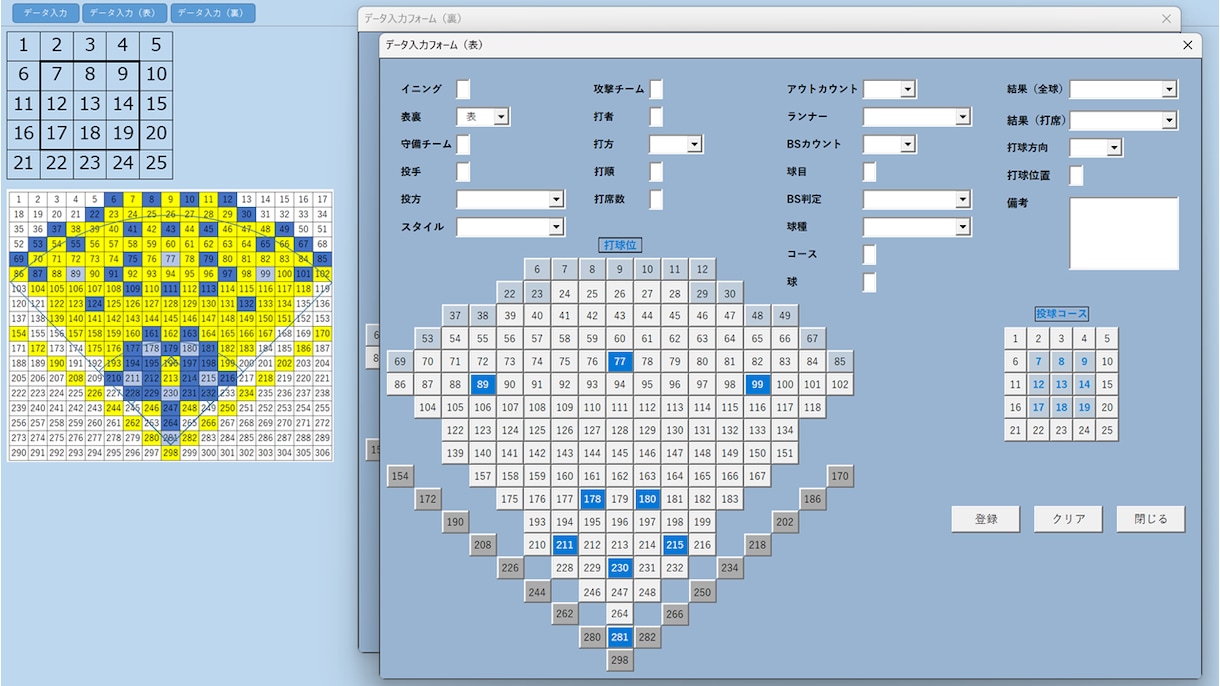This screenshot has width=1220, height=686.
Task: Click into the 打者 field
Action: pyautogui.click(x=656, y=117)
